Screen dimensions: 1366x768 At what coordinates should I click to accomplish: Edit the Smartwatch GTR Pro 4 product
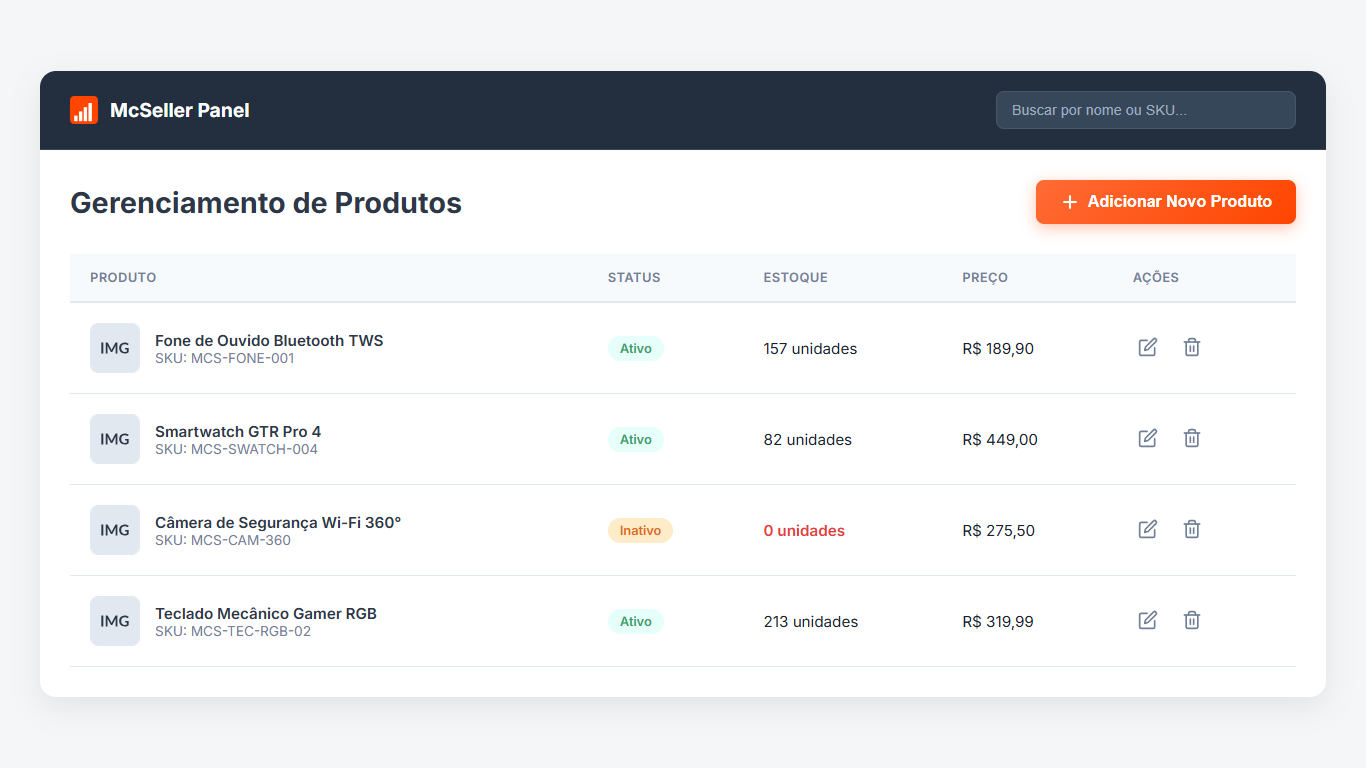(x=1148, y=438)
